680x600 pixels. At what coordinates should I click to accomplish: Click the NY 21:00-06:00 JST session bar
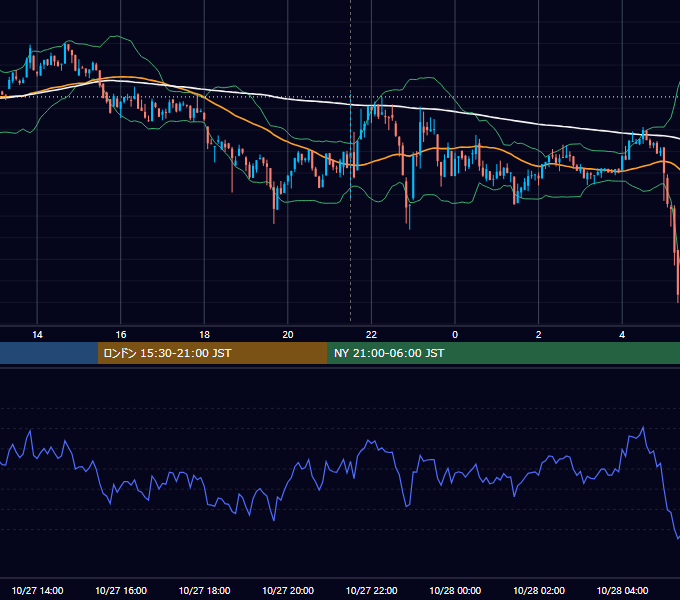(503, 353)
